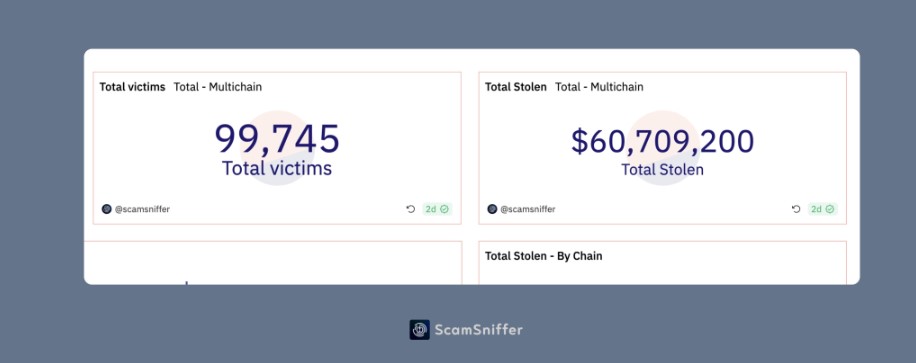Click the Total victims bold title
The image size is (916, 363).
(132, 87)
